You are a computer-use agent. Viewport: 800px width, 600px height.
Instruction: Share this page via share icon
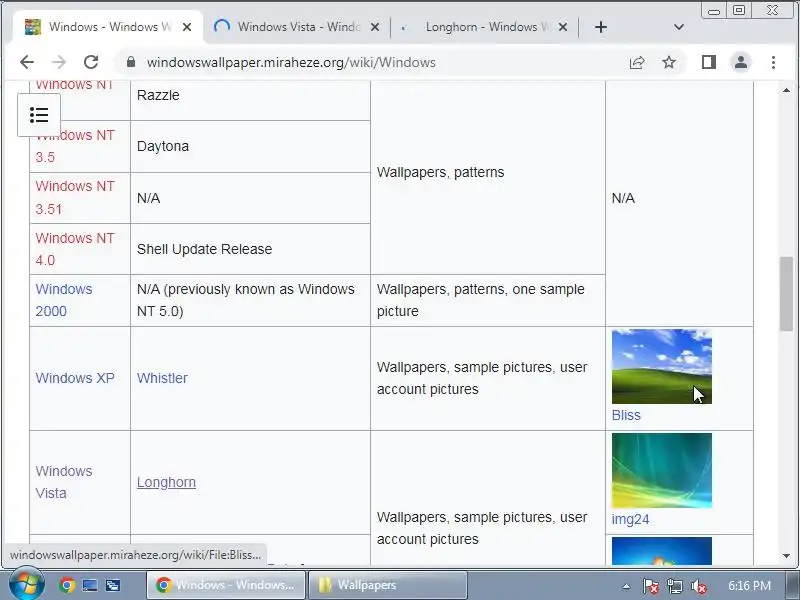tap(637, 62)
